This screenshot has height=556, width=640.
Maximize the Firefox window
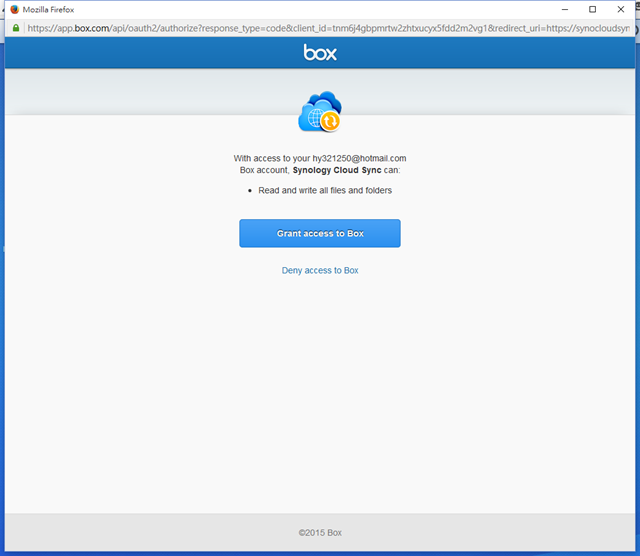coord(592,9)
